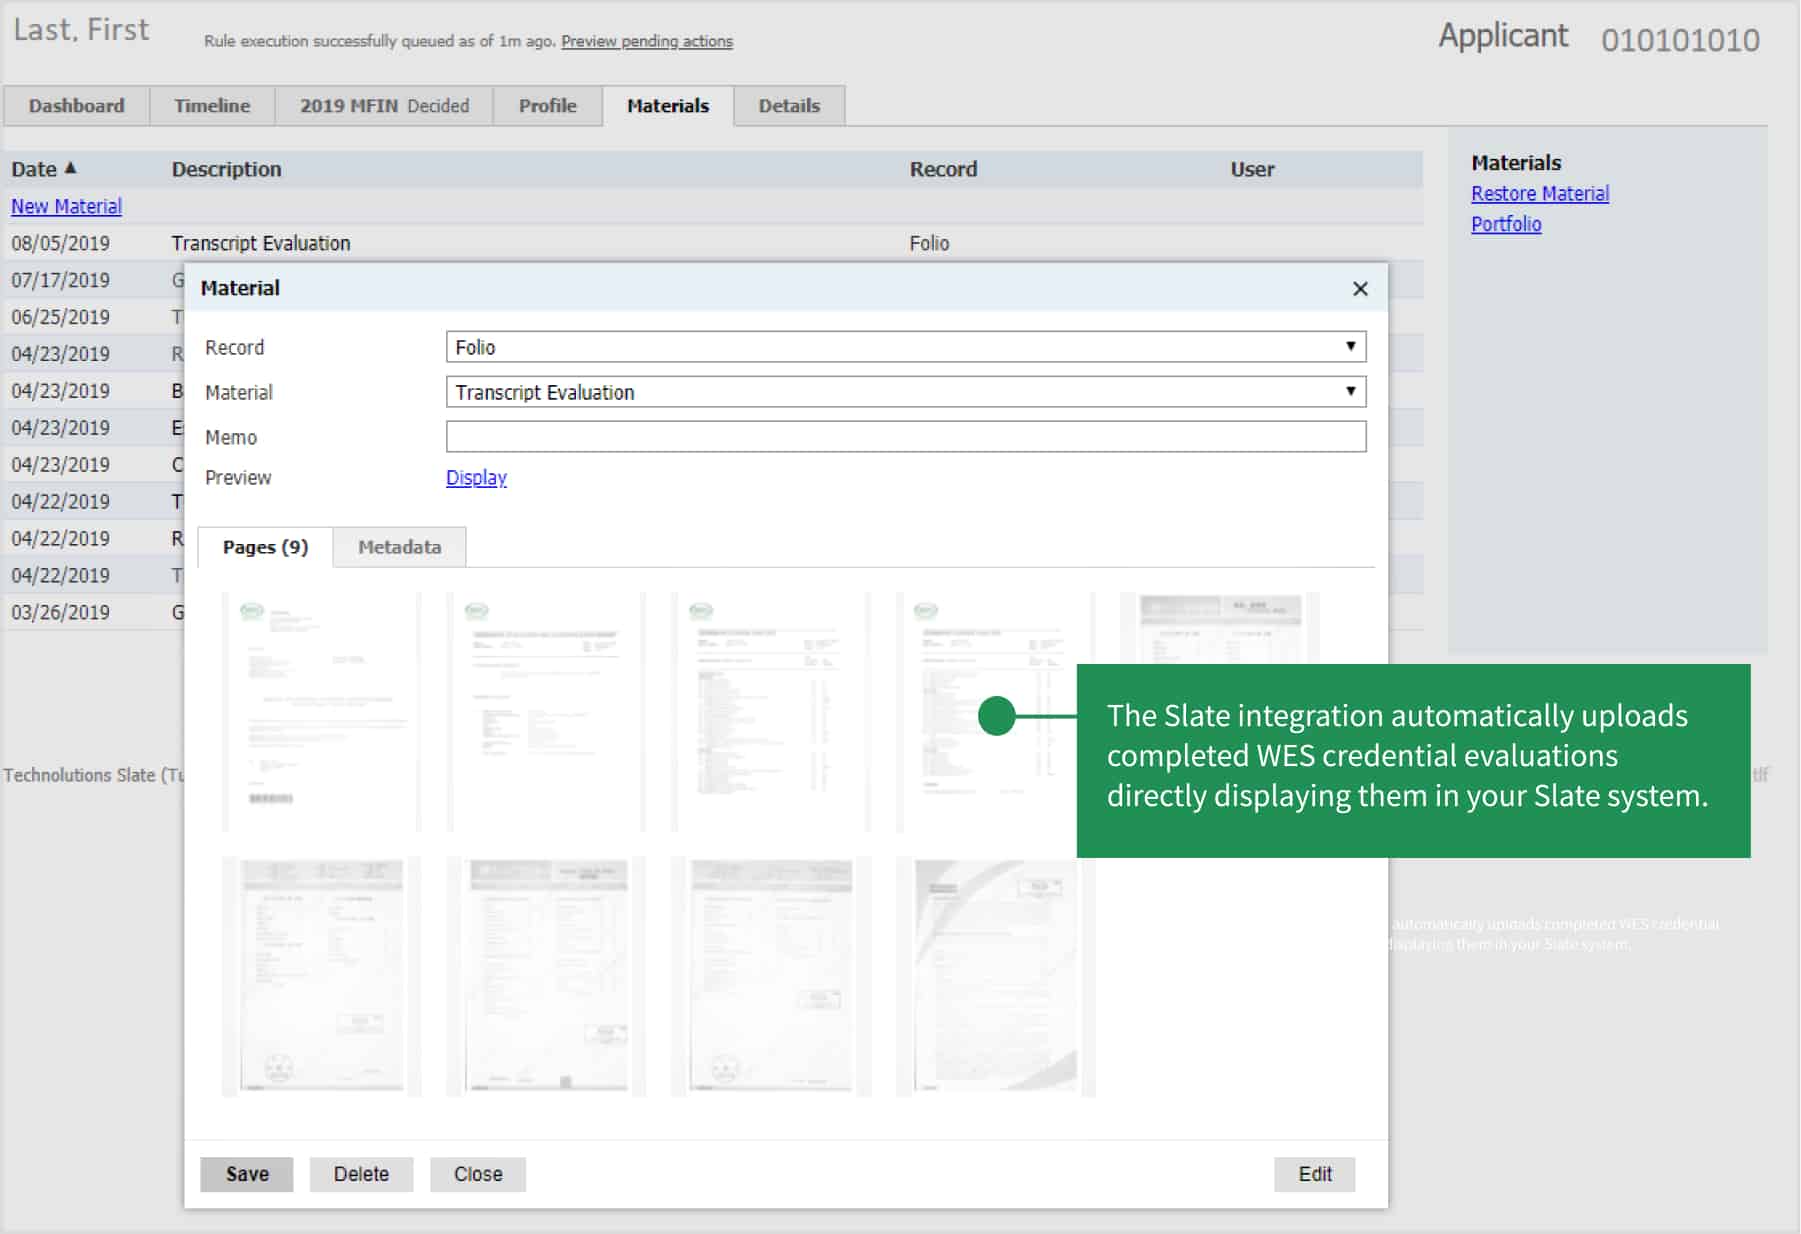Open the Display preview link
This screenshot has width=1801, height=1234.
click(x=476, y=478)
